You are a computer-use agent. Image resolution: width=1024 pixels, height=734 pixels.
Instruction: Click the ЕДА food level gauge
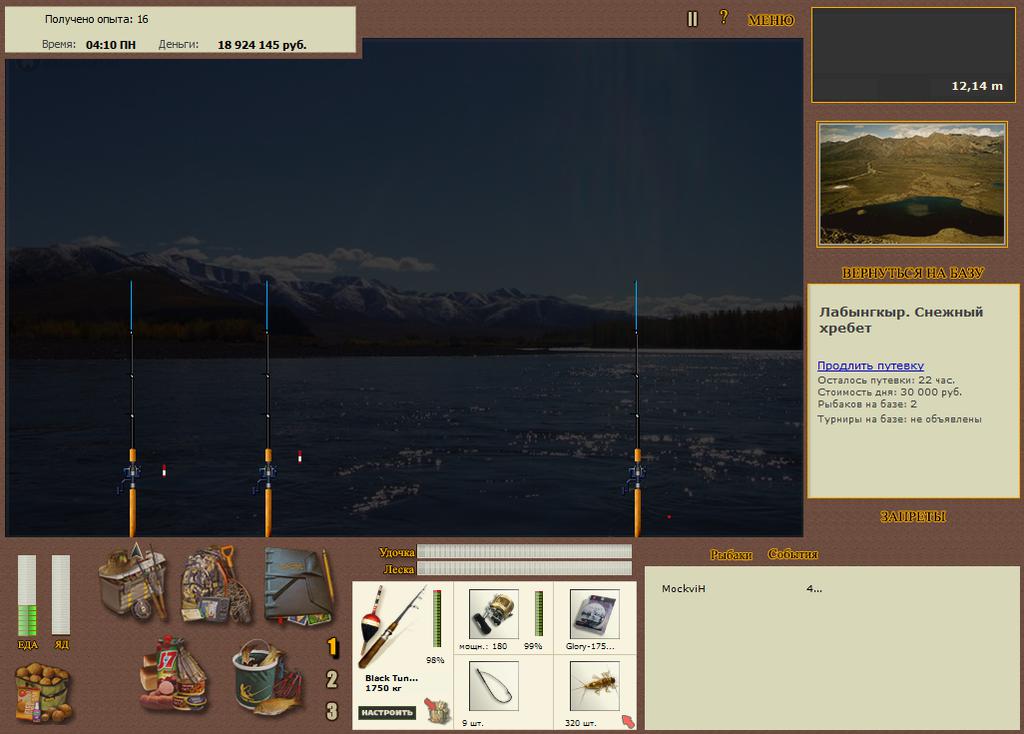tap(27, 595)
